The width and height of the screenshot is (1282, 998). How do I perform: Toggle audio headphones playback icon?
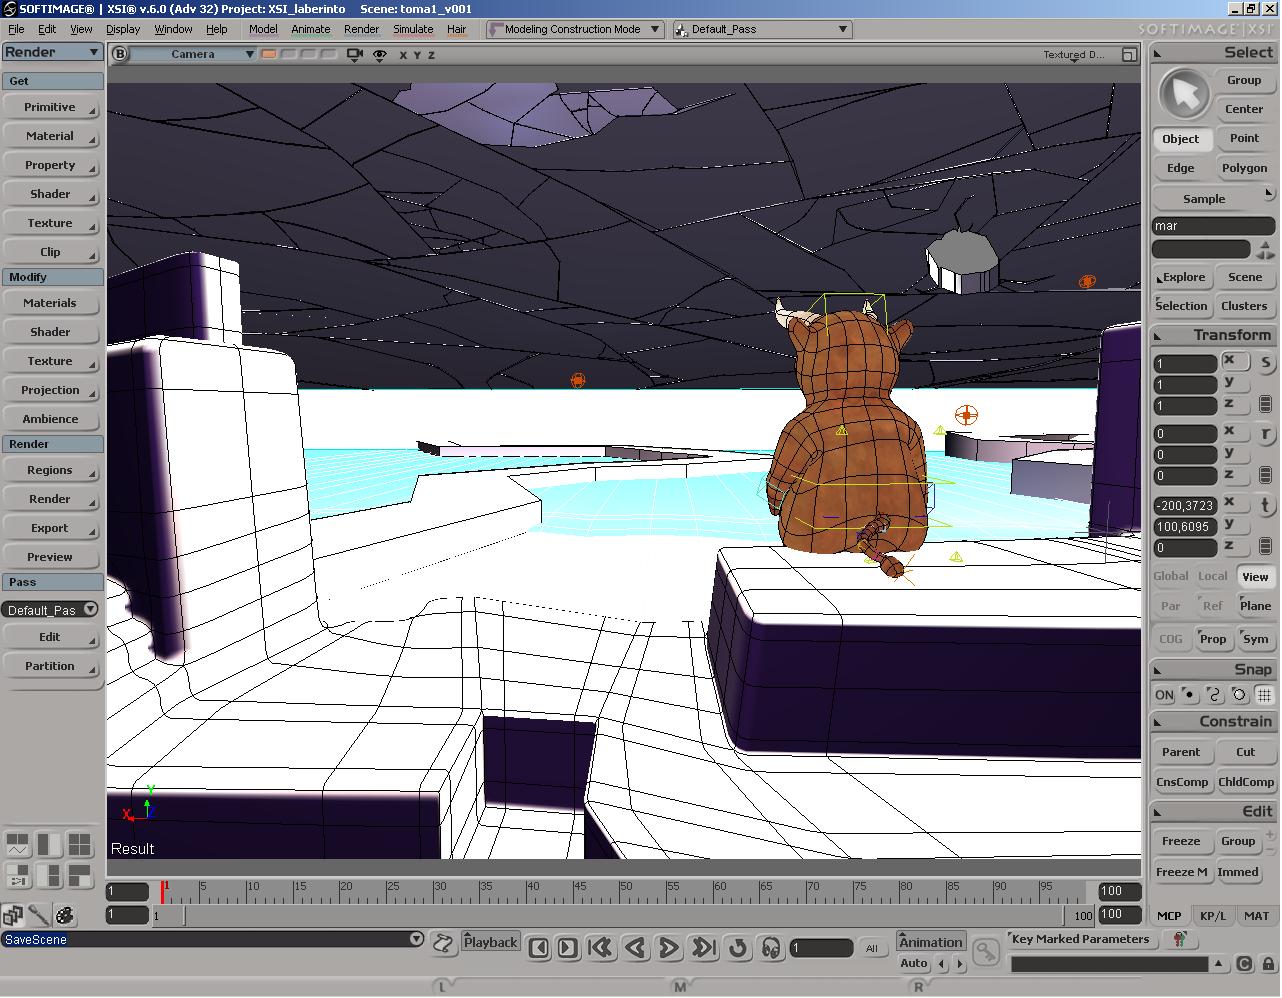pos(771,947)
